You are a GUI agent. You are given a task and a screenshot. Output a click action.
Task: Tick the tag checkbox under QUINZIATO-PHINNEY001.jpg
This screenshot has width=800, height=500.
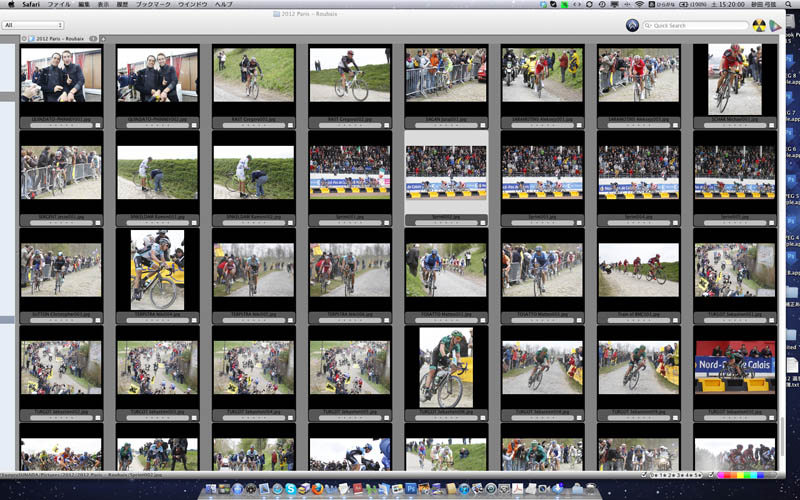tap(98, 125)
